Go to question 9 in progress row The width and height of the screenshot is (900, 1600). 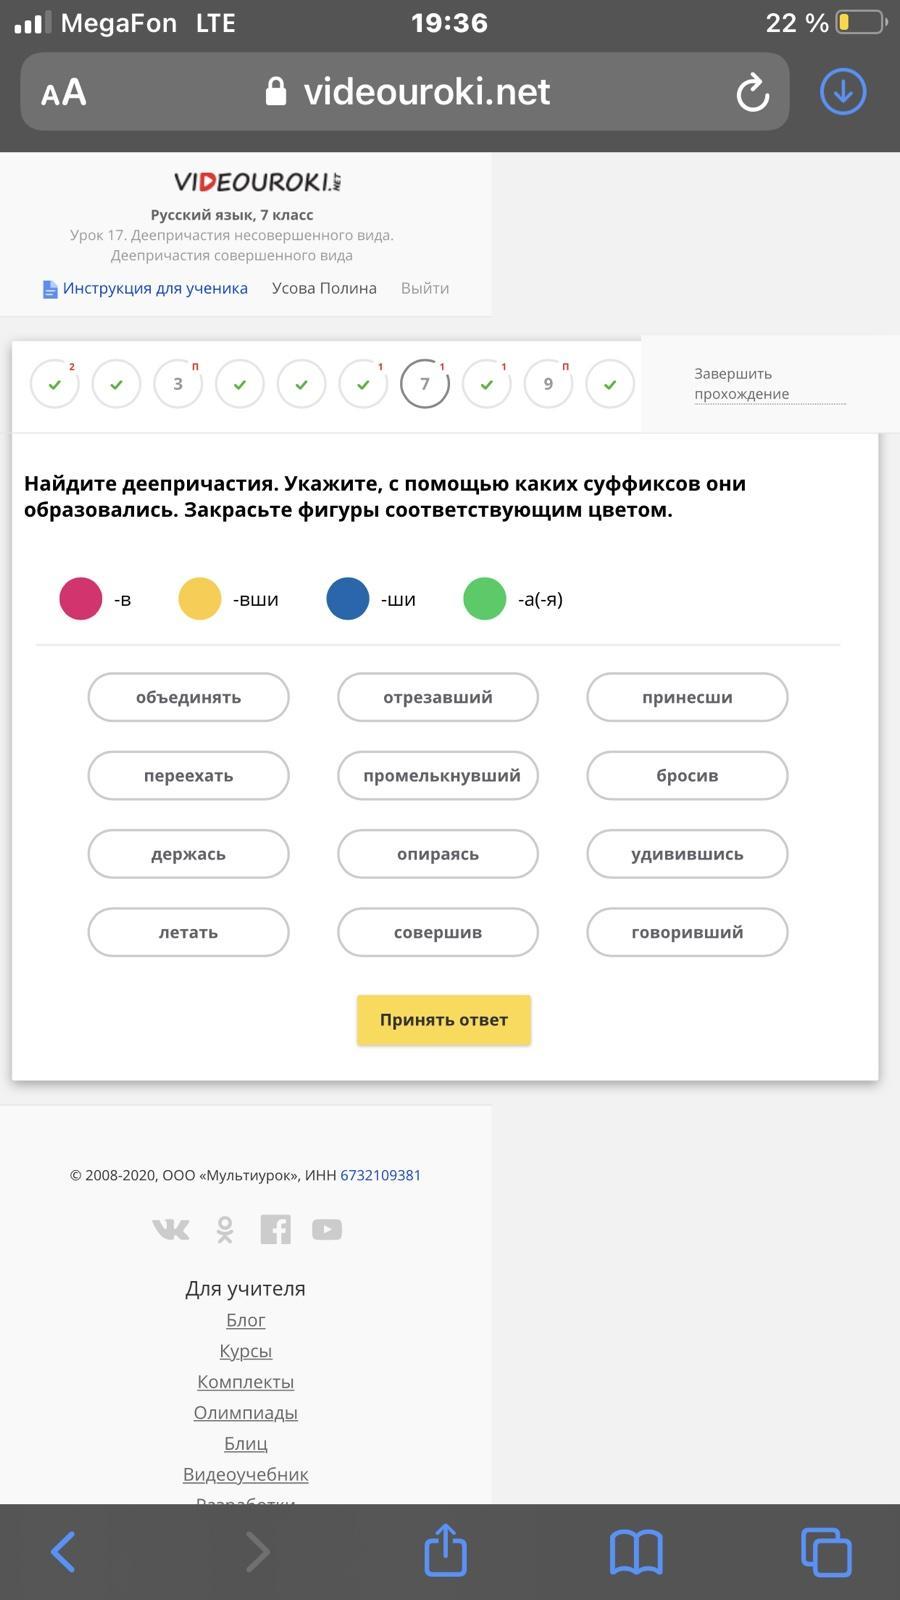[548, 384]
